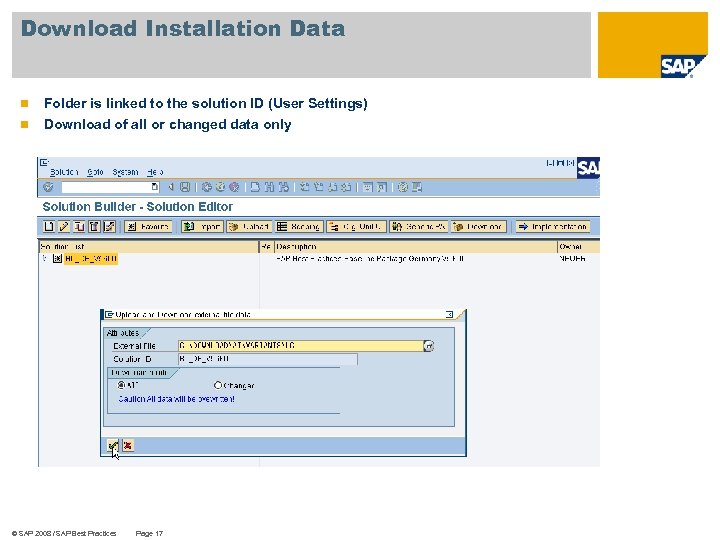Click the Download button
The width and height of the screenshot is (720, 540).
point(479,226)
